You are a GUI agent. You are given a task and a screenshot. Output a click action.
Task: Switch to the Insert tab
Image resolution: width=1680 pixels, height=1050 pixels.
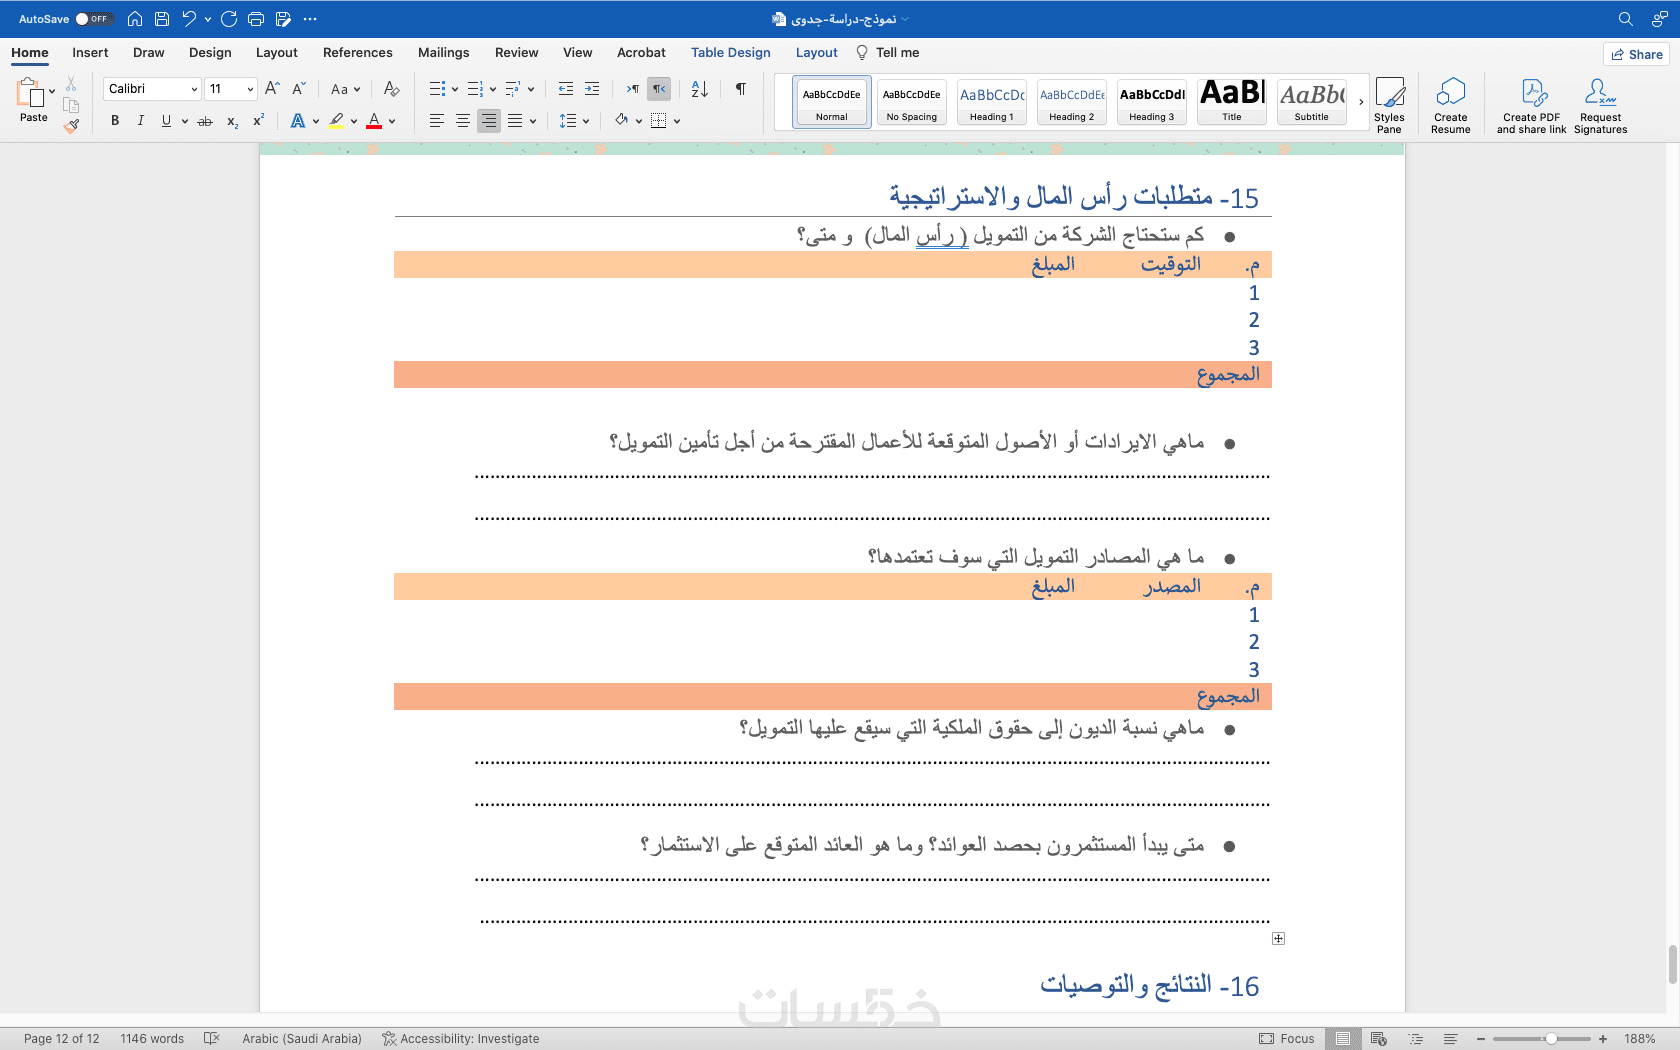90,53
